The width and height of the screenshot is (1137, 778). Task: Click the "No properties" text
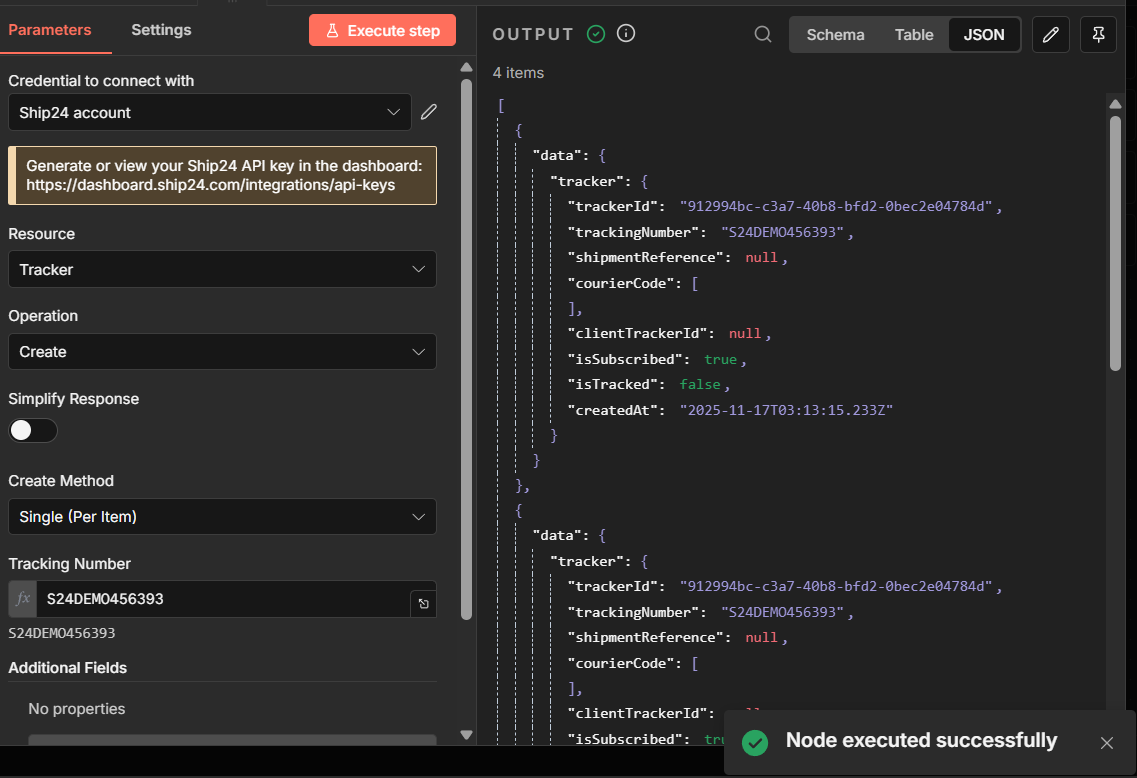pyautogui.click(x=77, y=708)
